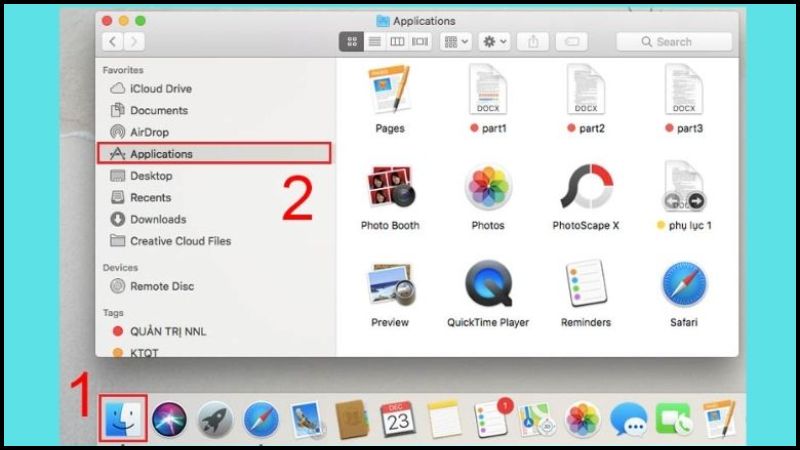Open Finder from the Dock

(123, 419)
